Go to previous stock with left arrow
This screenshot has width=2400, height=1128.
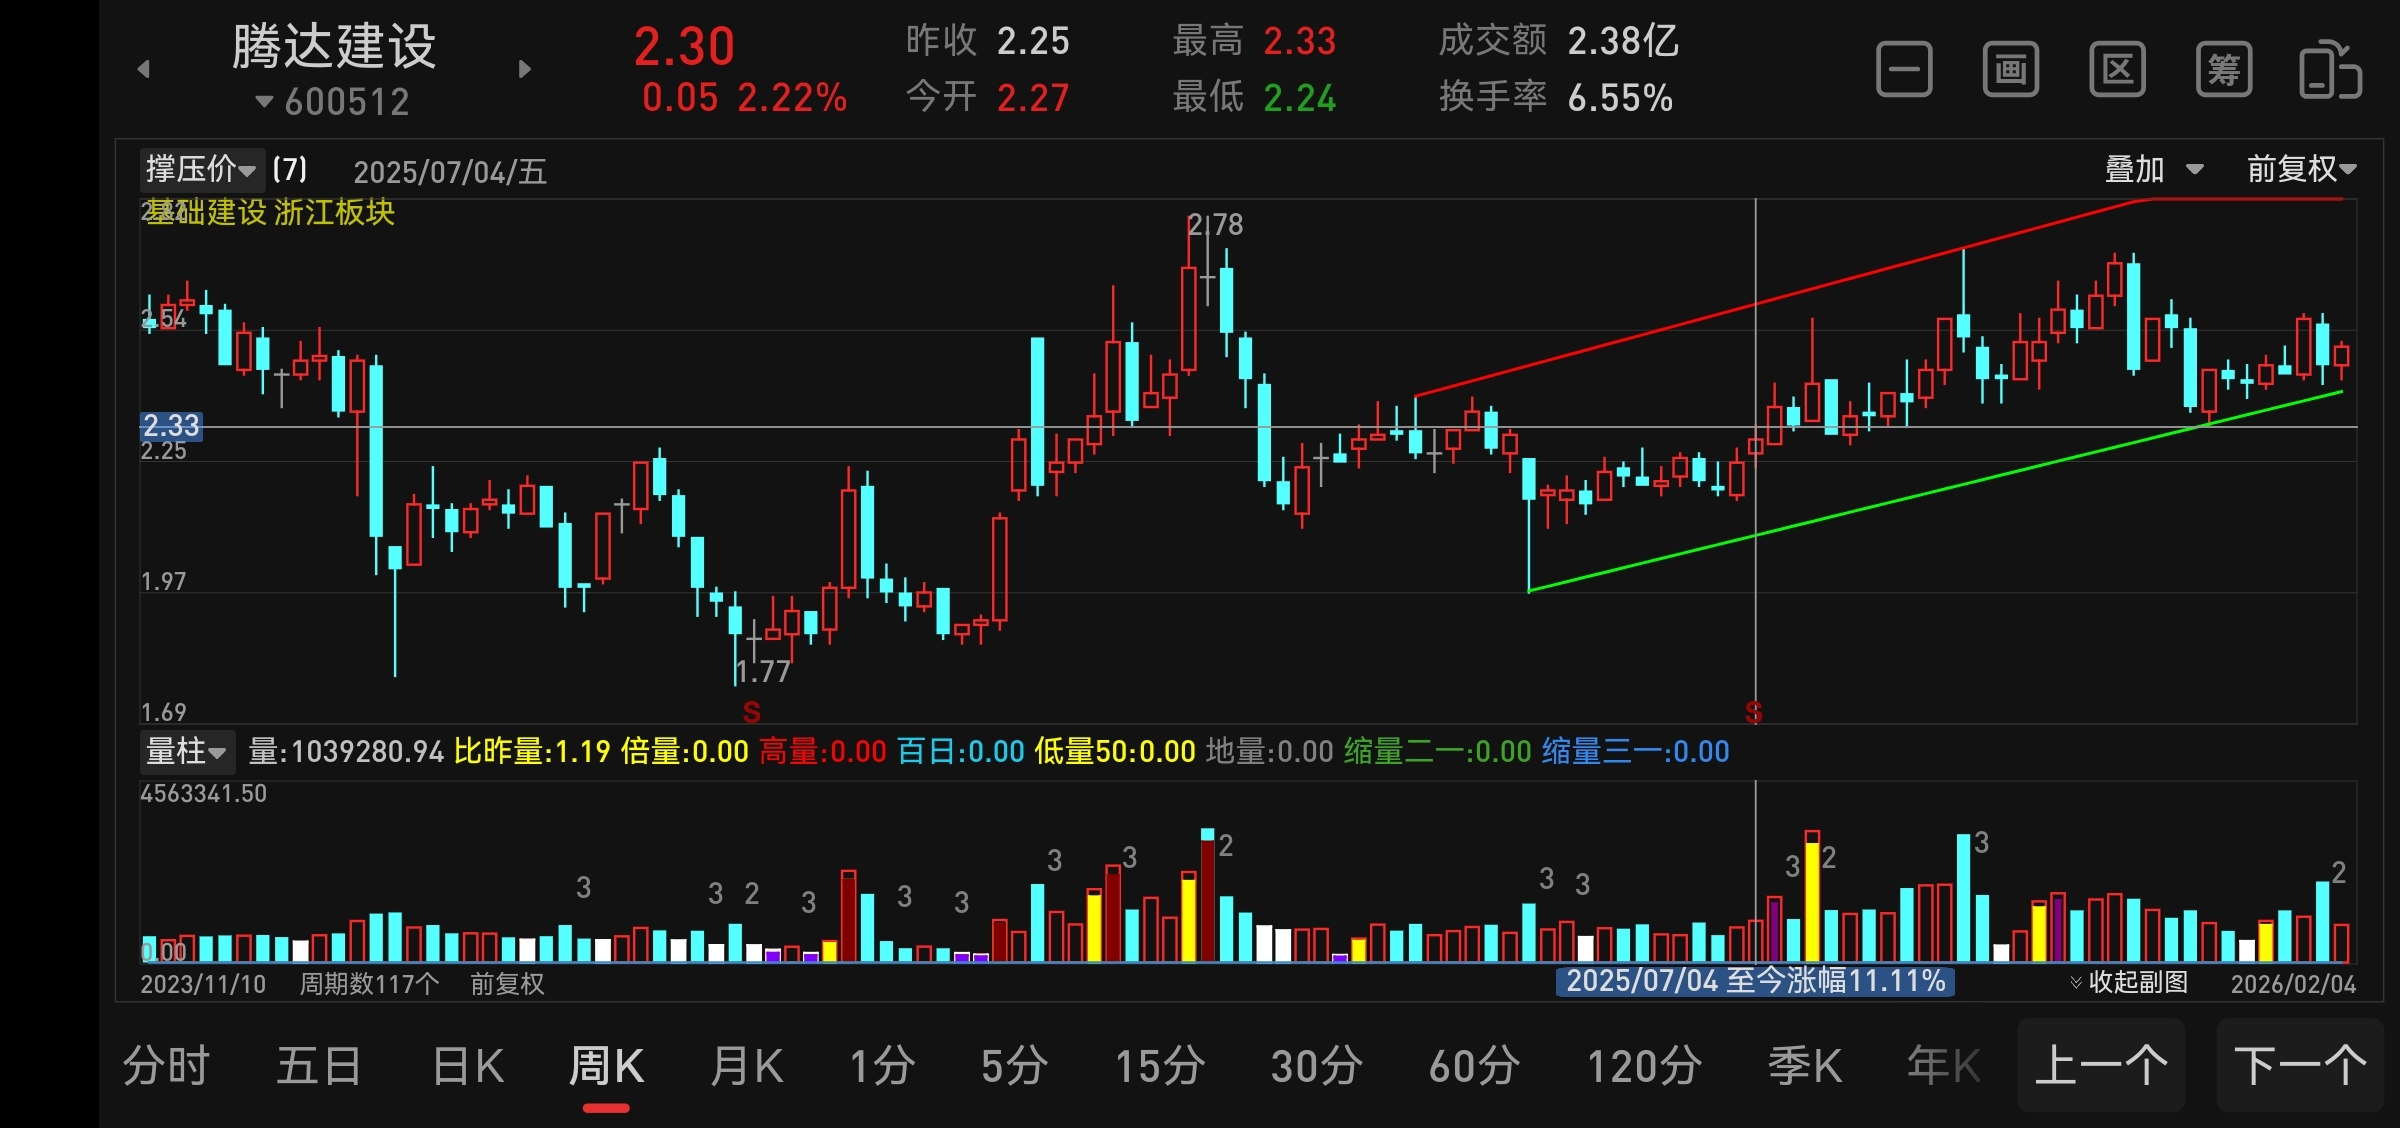(144, 69)
